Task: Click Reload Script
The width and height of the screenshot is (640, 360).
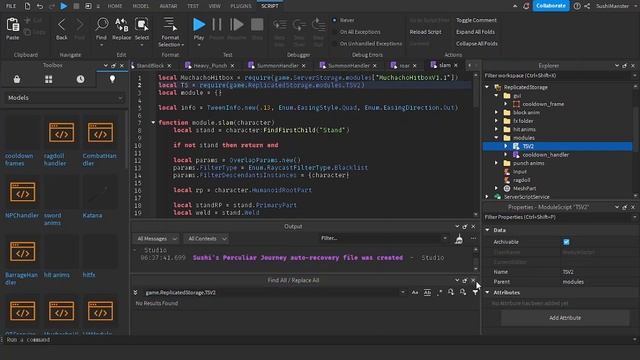Action: click(x=426, y=32)
